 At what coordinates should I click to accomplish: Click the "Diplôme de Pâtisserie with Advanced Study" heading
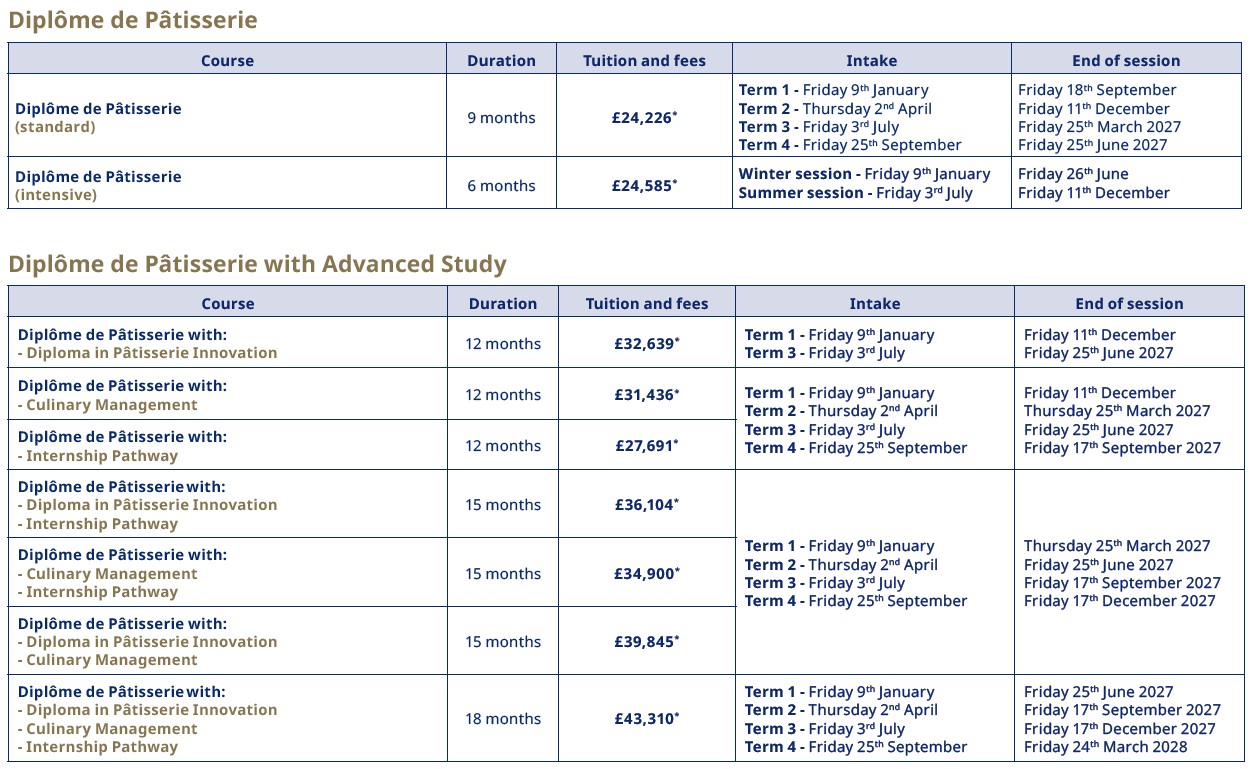[258, 264]
